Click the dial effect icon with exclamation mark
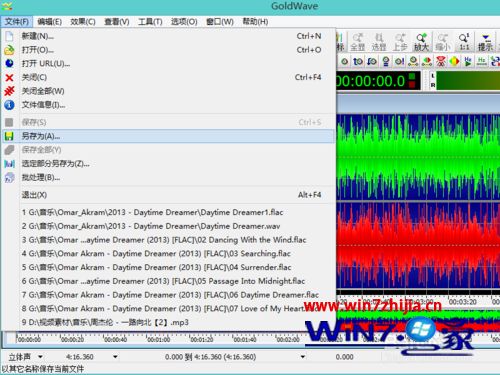The image size is (500, 375). pyautogui.click(x=399, y=61)
